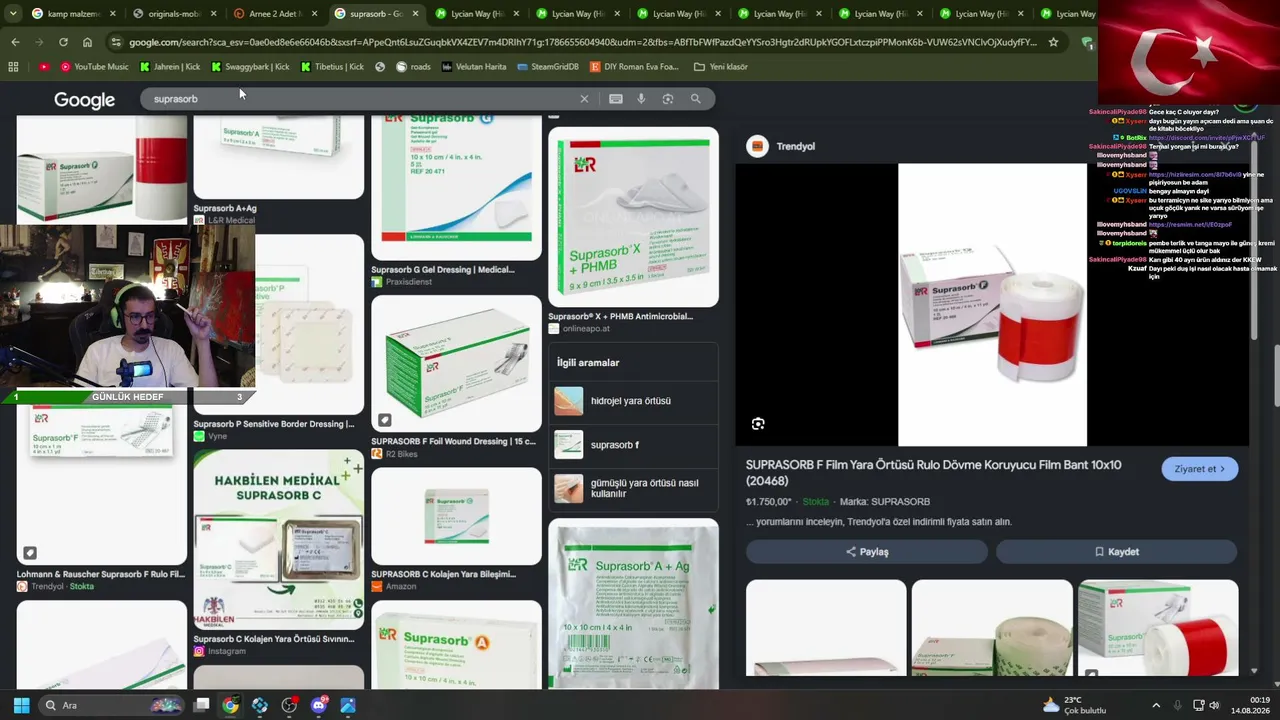1280x720 pixels.
Task: Open Lohmann & Rauscher Suprasorb F caption
Action: coord(101,574)
